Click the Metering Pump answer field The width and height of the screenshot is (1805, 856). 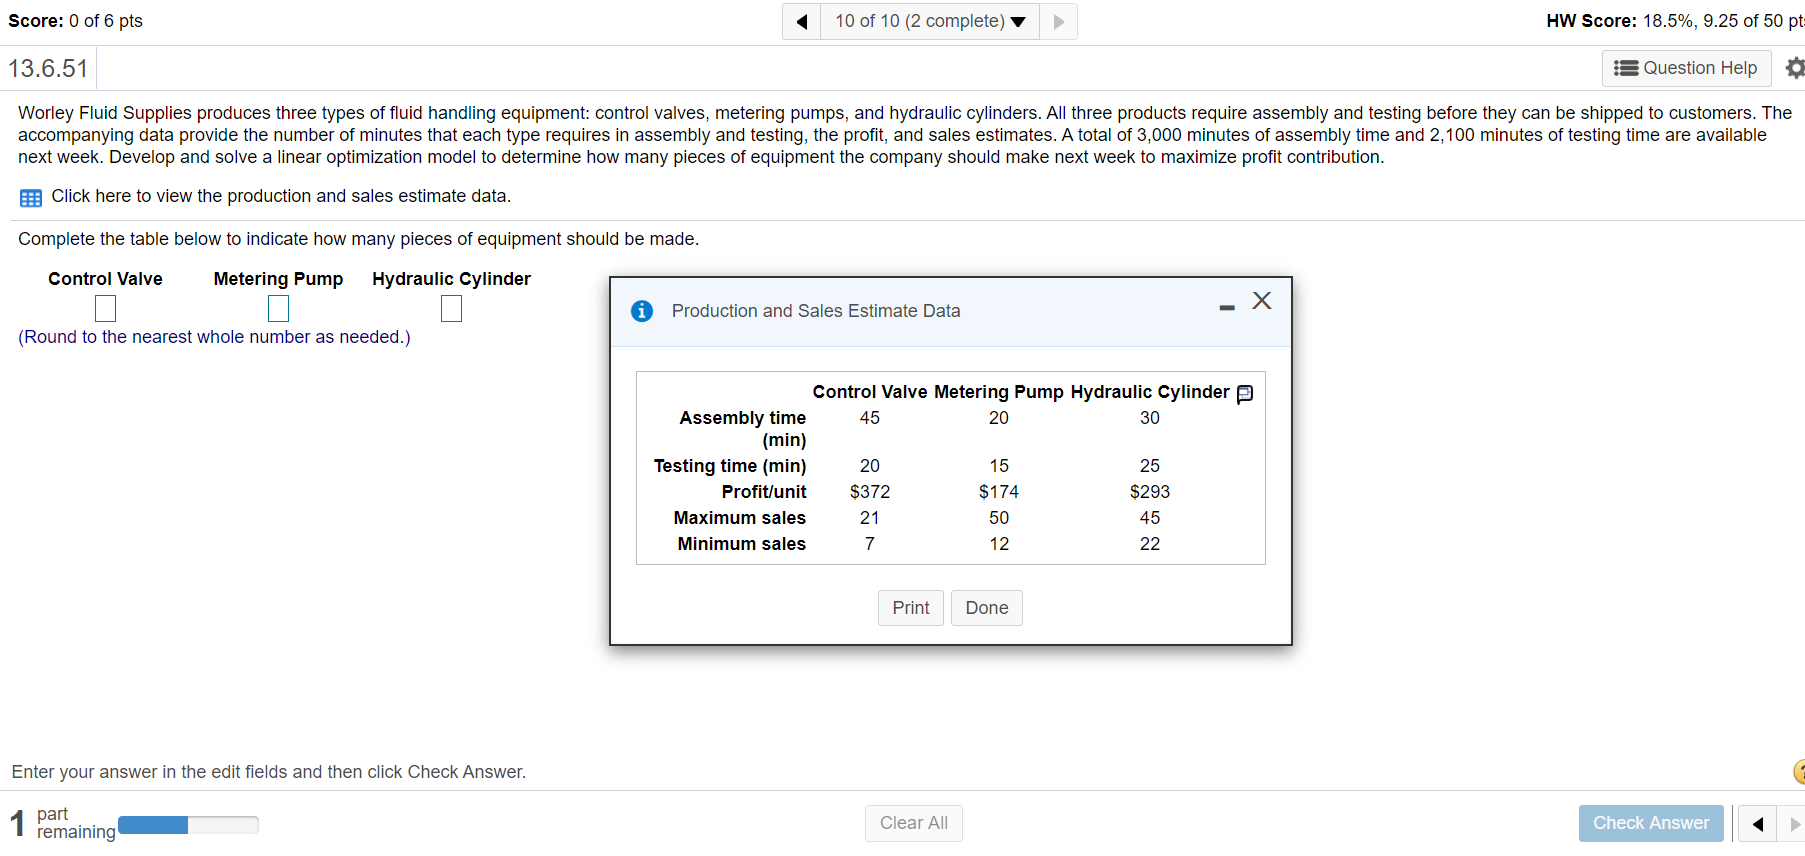coord(278,308)
